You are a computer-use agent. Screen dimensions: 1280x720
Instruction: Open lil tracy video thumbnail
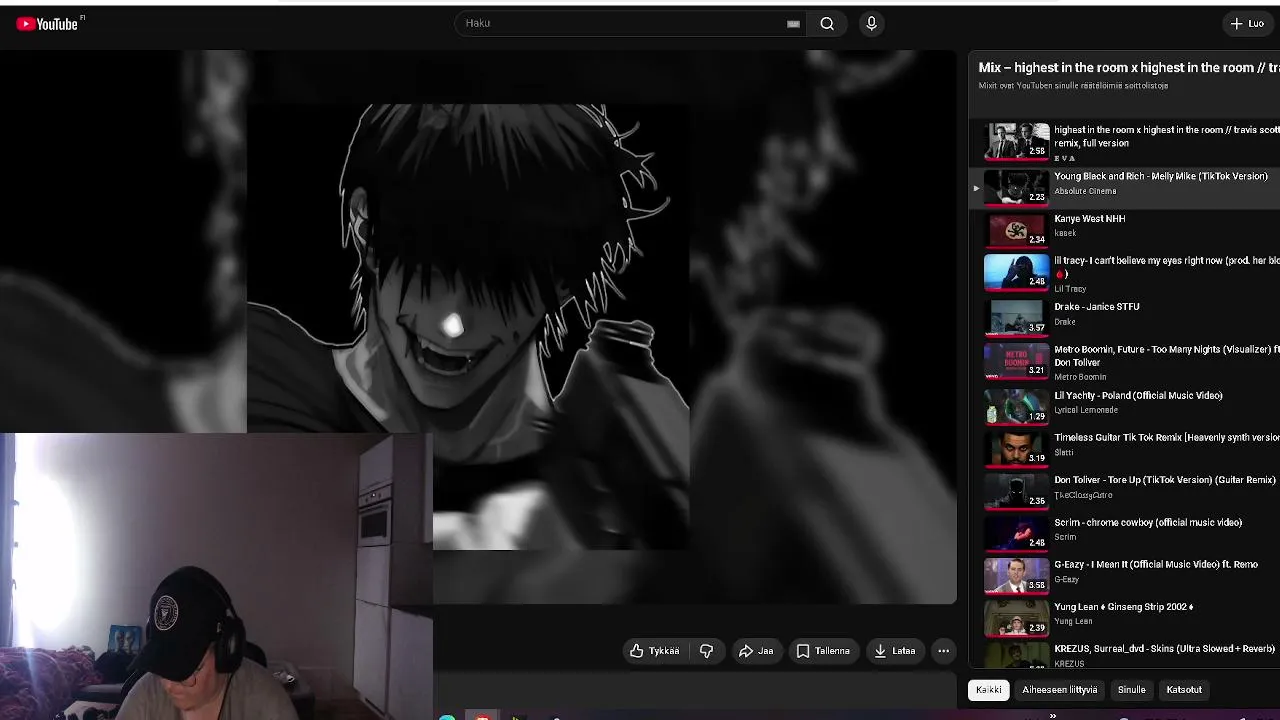(x=1017, y=272)
